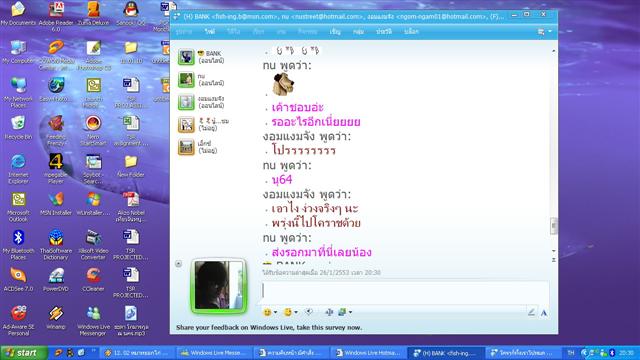Image resolution: width=640 pixels, height=360 pixels.
Task: Collapse the display picture panel arrow
Action: tap(178, 264)
